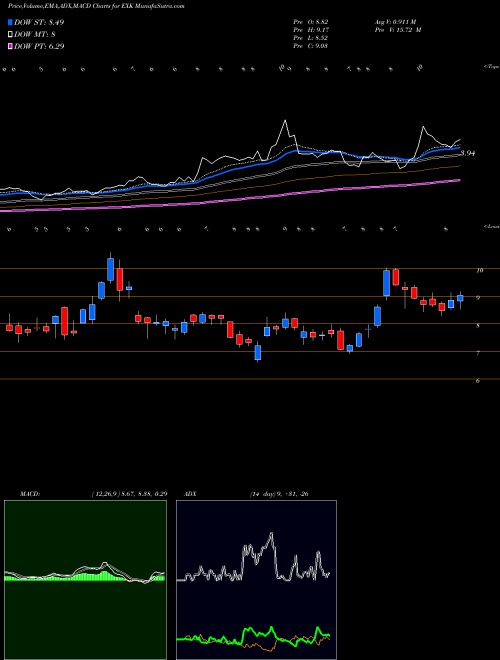Click the price axis label 6
Screen dimensions: 500x660
coord(478,381)
